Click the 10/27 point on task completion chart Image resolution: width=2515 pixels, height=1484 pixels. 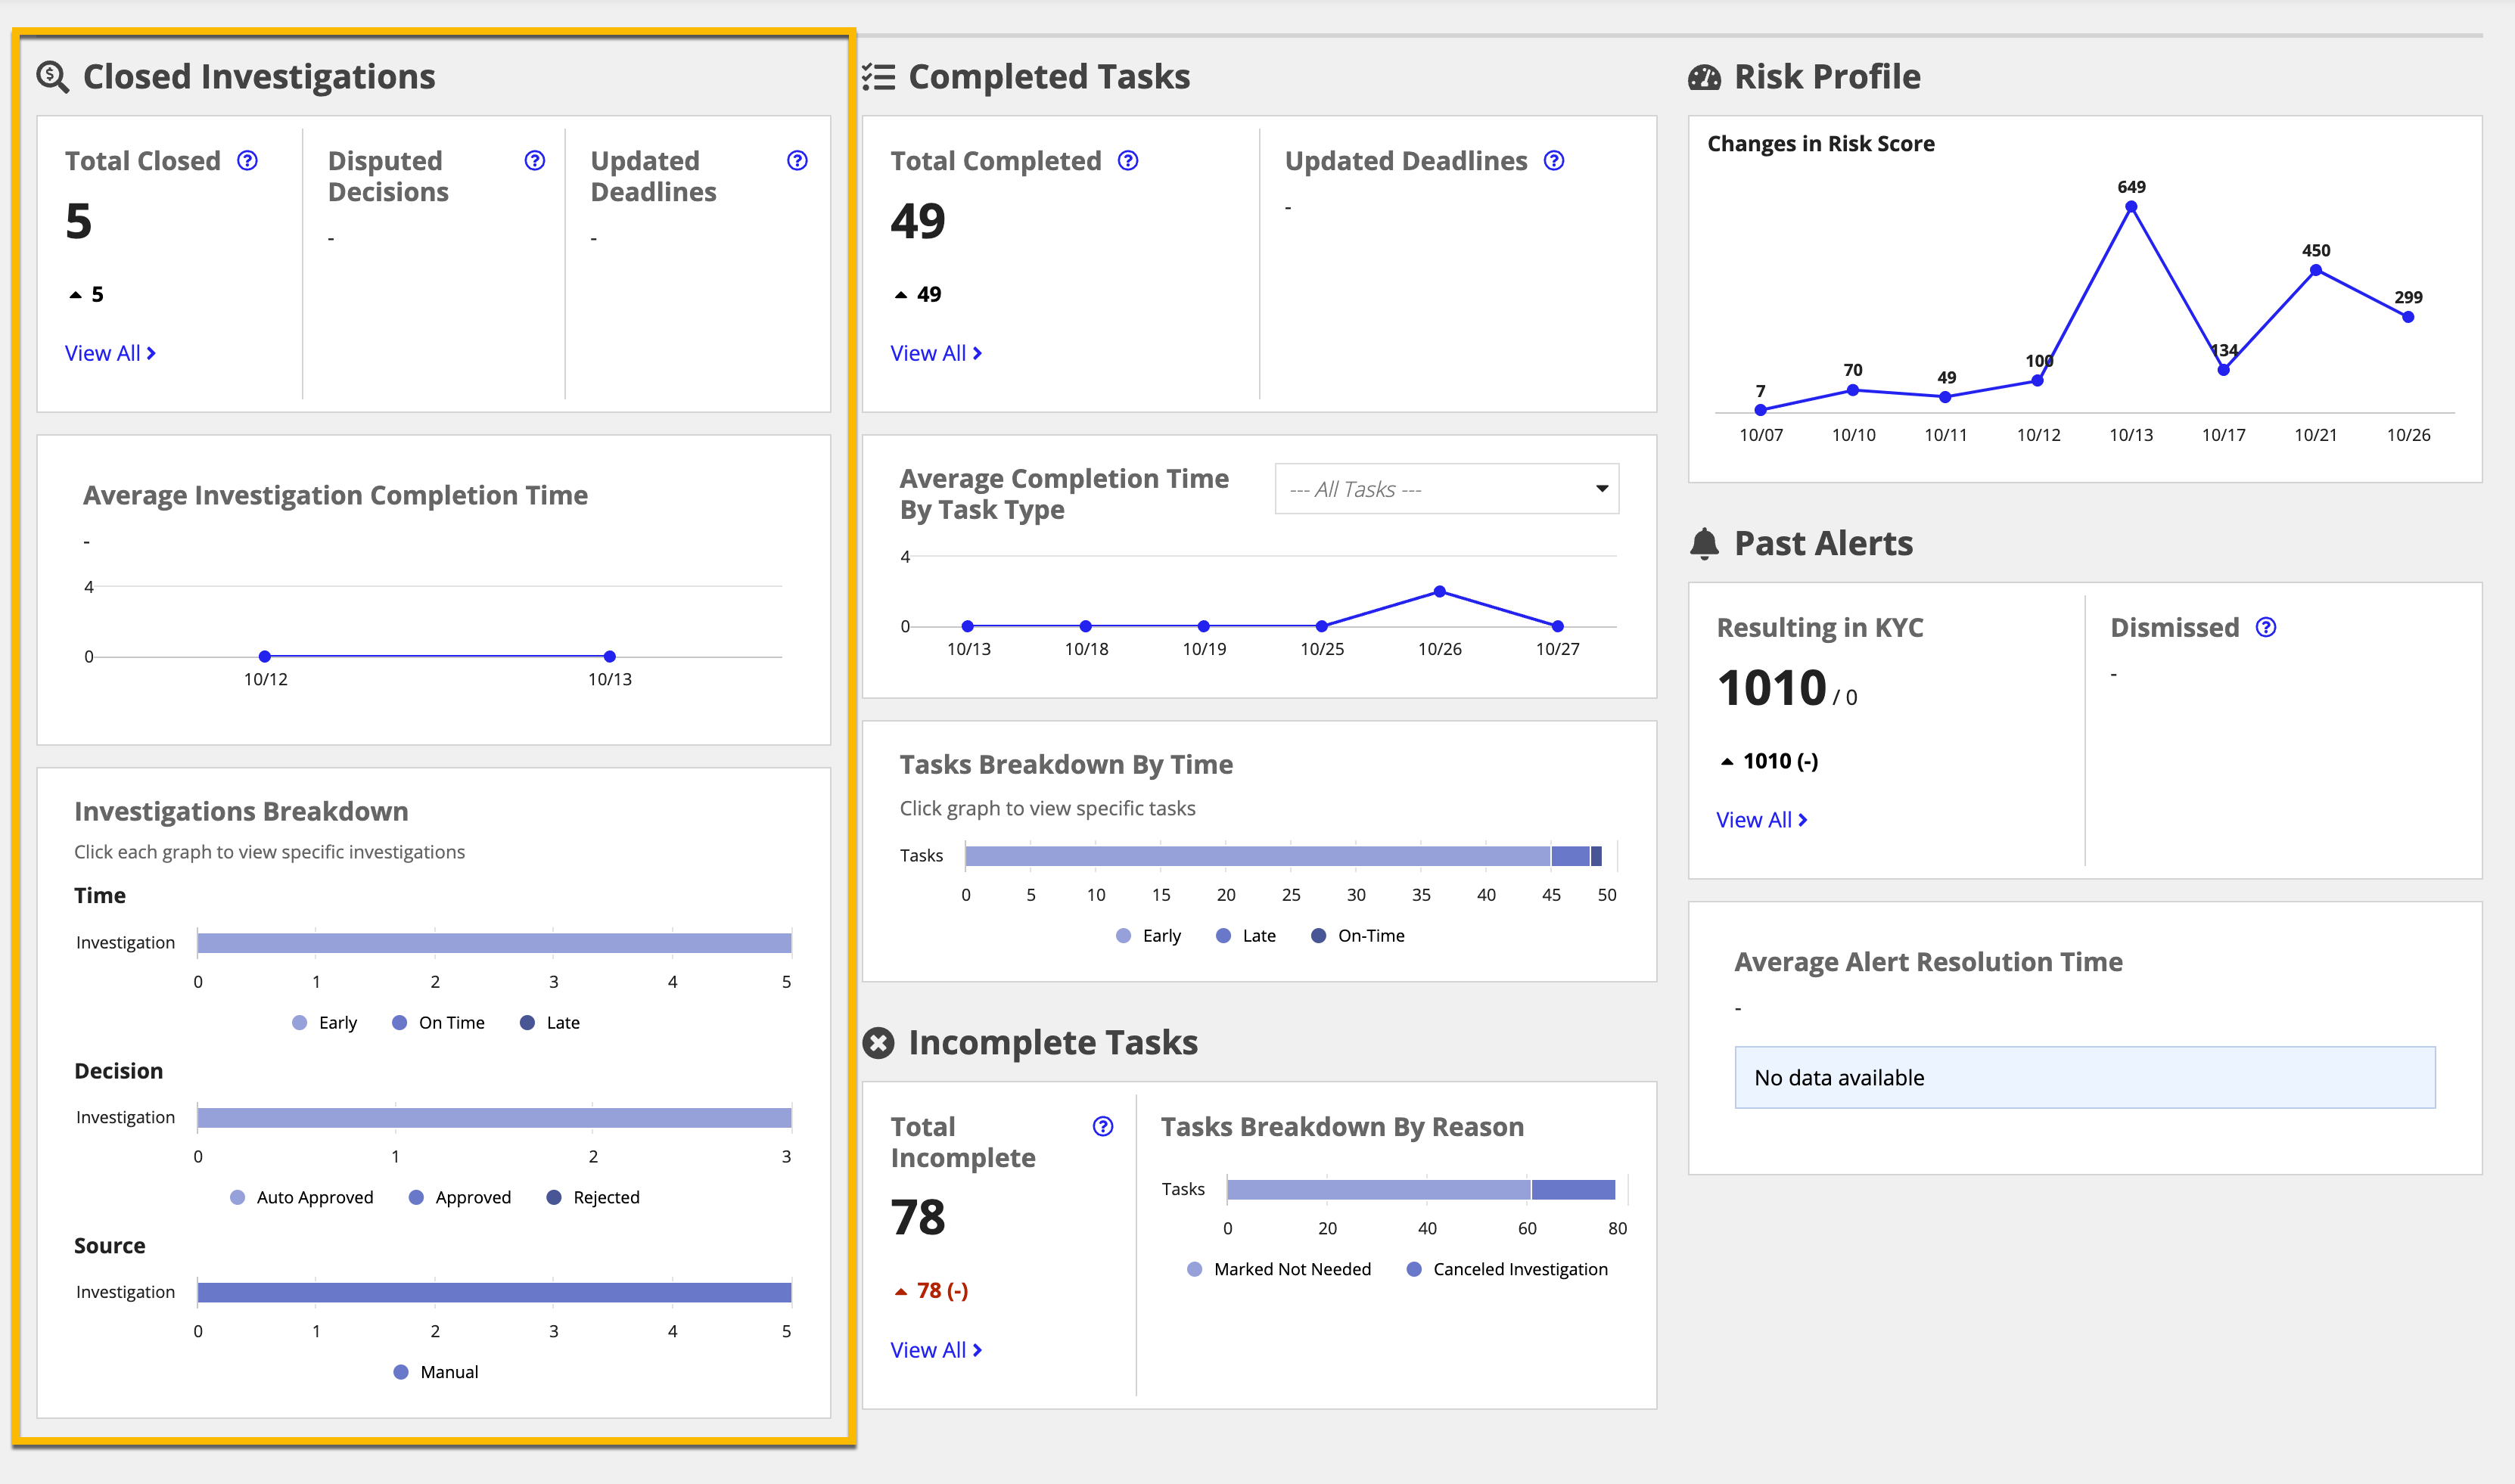1558,626
